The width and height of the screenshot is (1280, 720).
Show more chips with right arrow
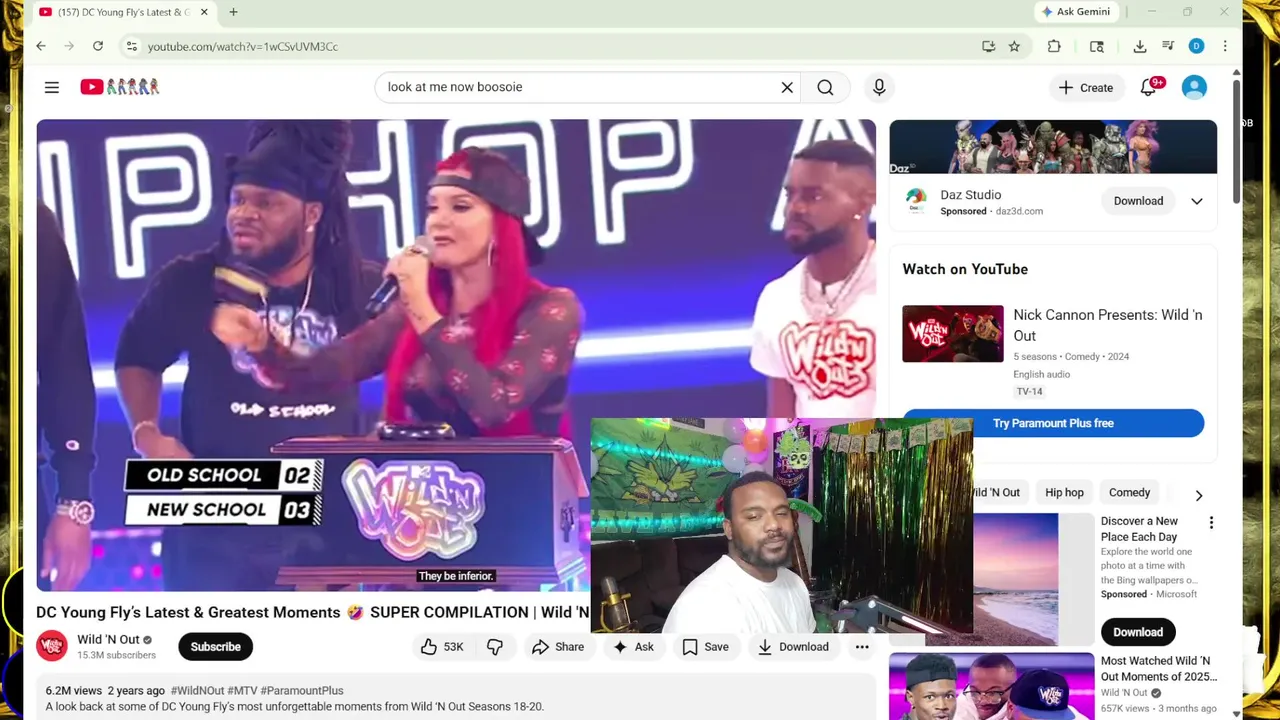click(x=1198, y=494)
